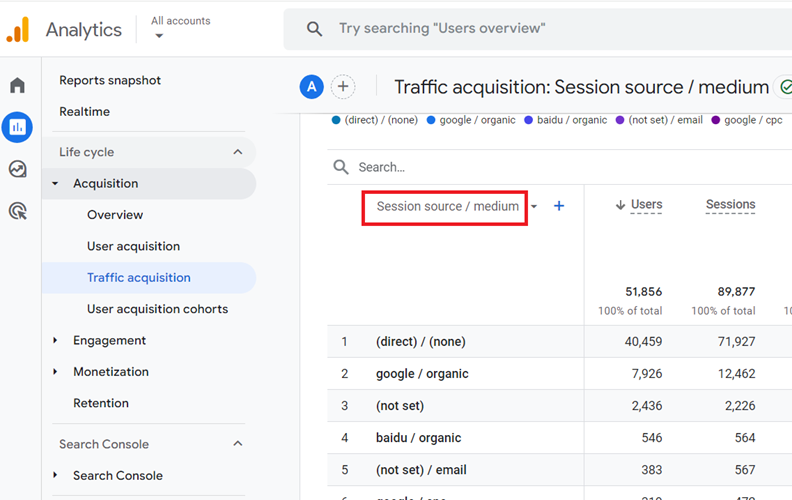Image resolution: width=792 pixels, height=500 pixels.
Task: Click the (not set) / email table row
Action: (x=560, y=470)
